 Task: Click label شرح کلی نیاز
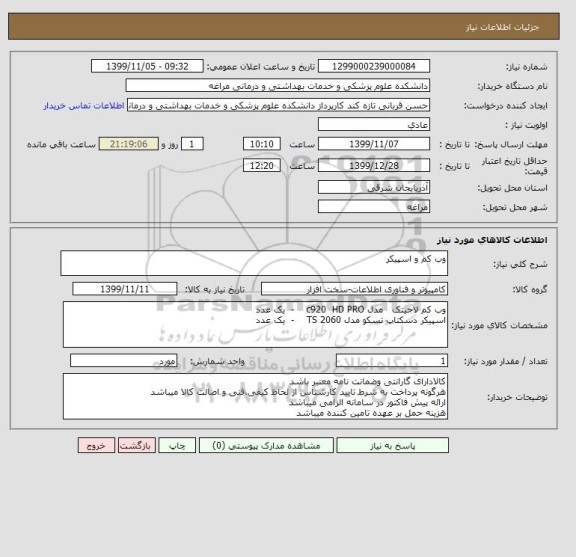coord(520,264)
